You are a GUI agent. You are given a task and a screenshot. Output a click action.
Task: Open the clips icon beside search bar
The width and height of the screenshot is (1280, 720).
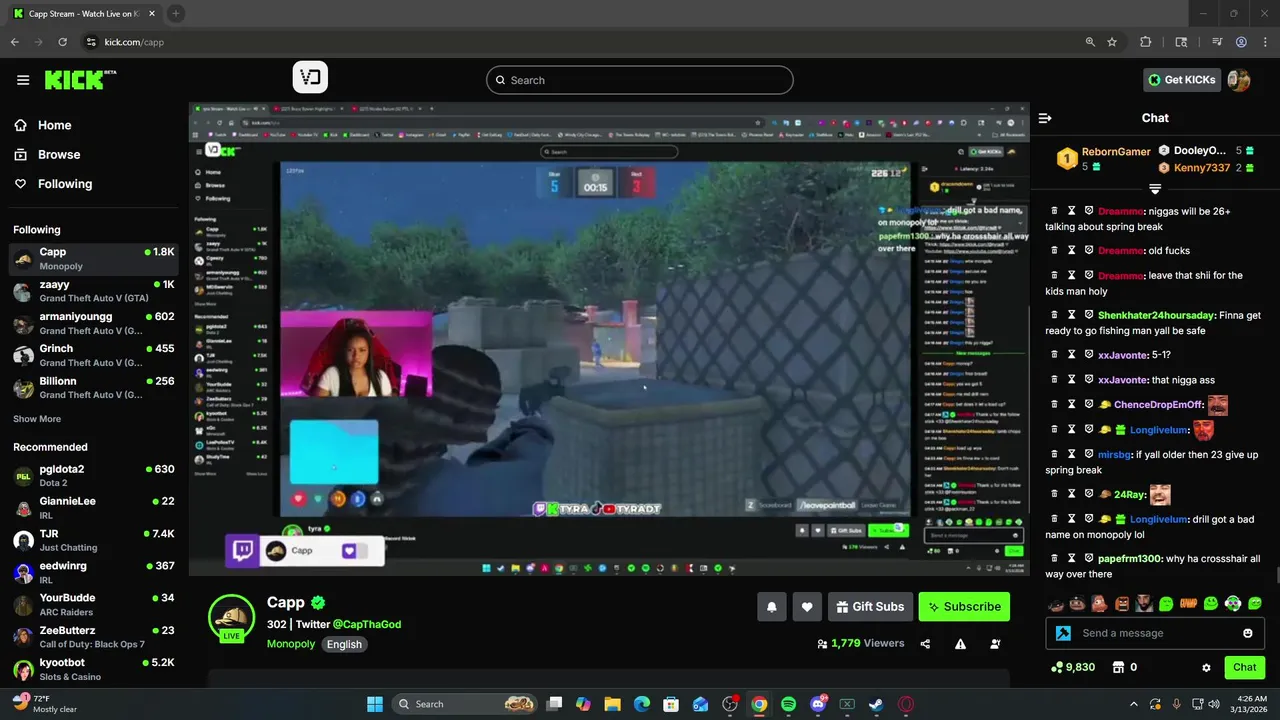tap(310, 77)
